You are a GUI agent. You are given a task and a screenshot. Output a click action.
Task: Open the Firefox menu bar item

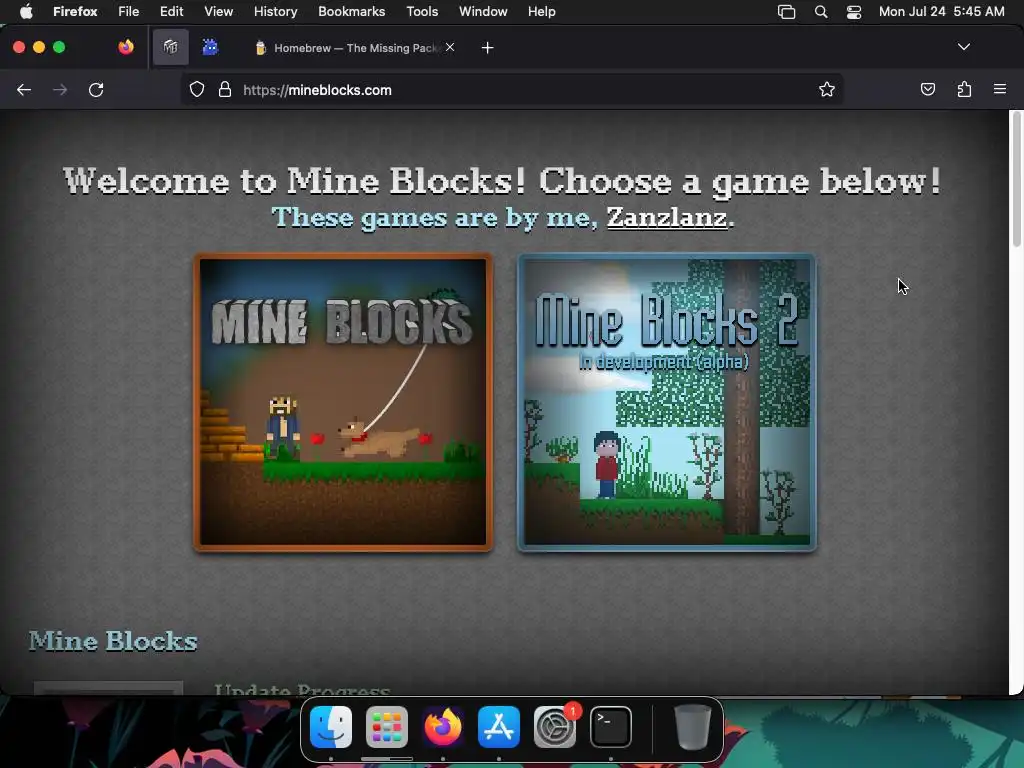coord(75,12)
